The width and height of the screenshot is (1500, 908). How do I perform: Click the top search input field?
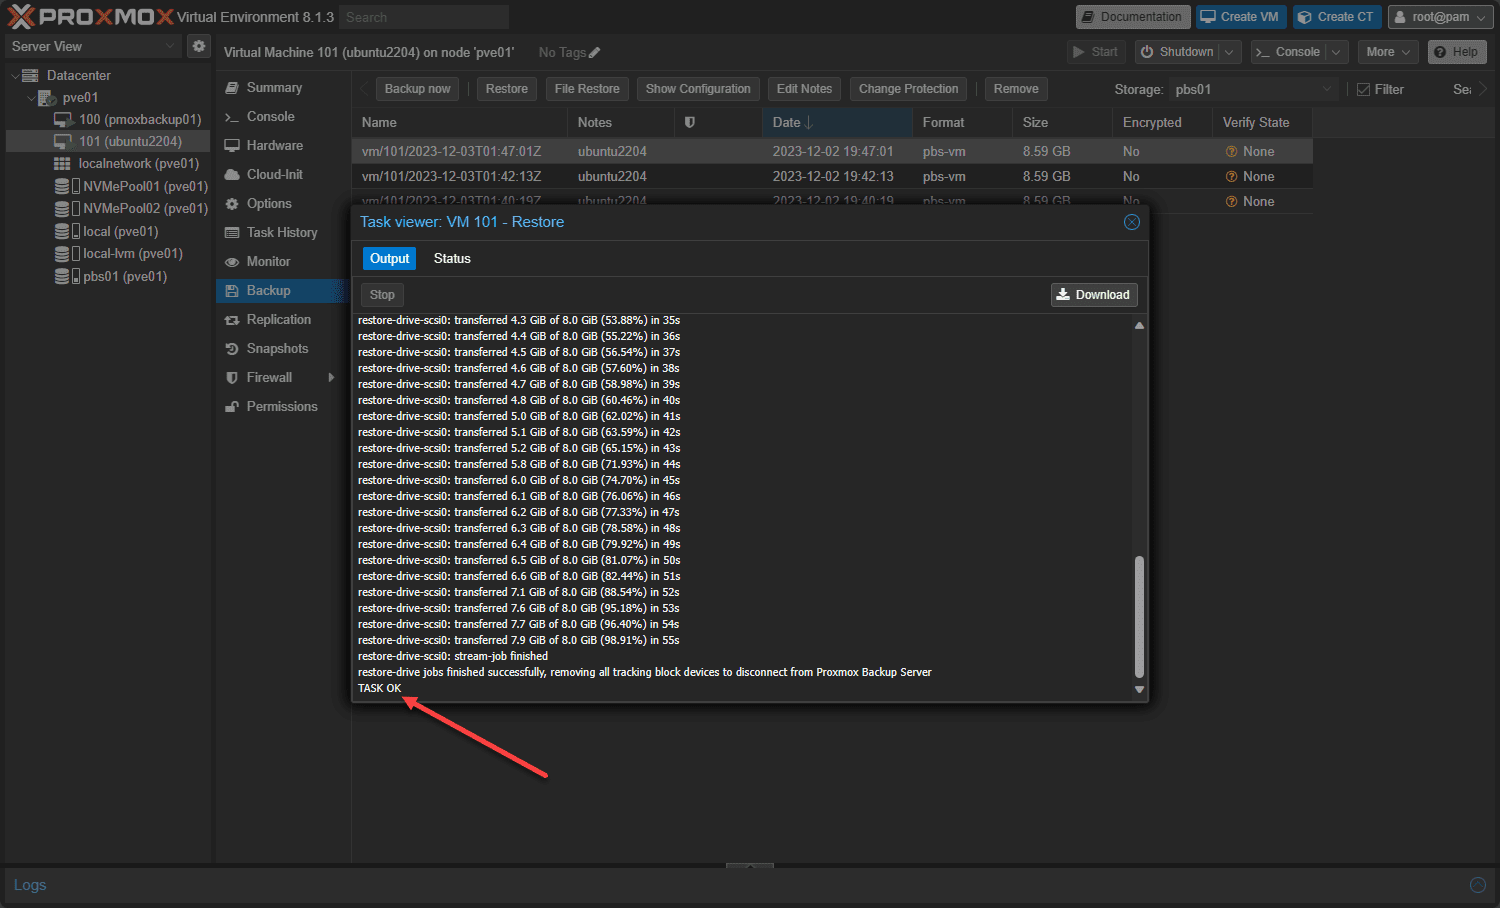pos(423,17)
